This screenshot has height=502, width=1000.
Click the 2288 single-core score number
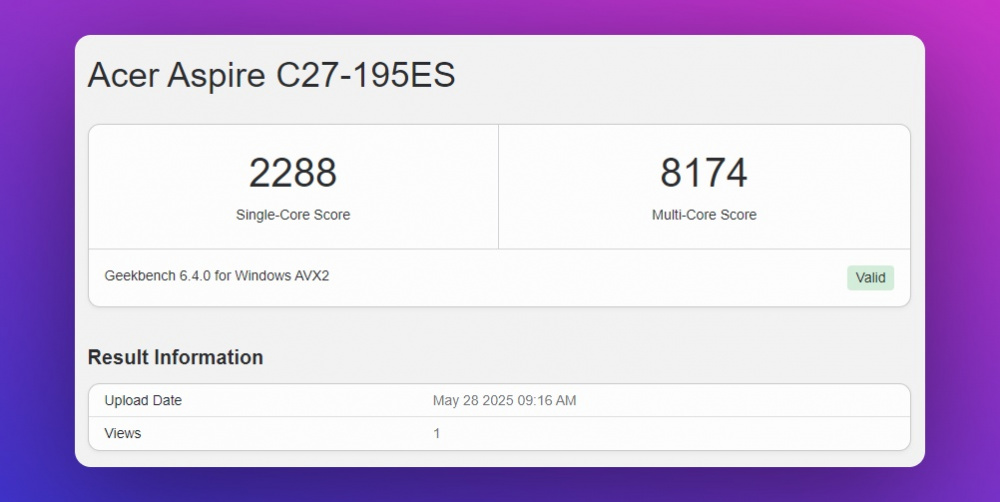pyautogui.click(x=293, y=173)
